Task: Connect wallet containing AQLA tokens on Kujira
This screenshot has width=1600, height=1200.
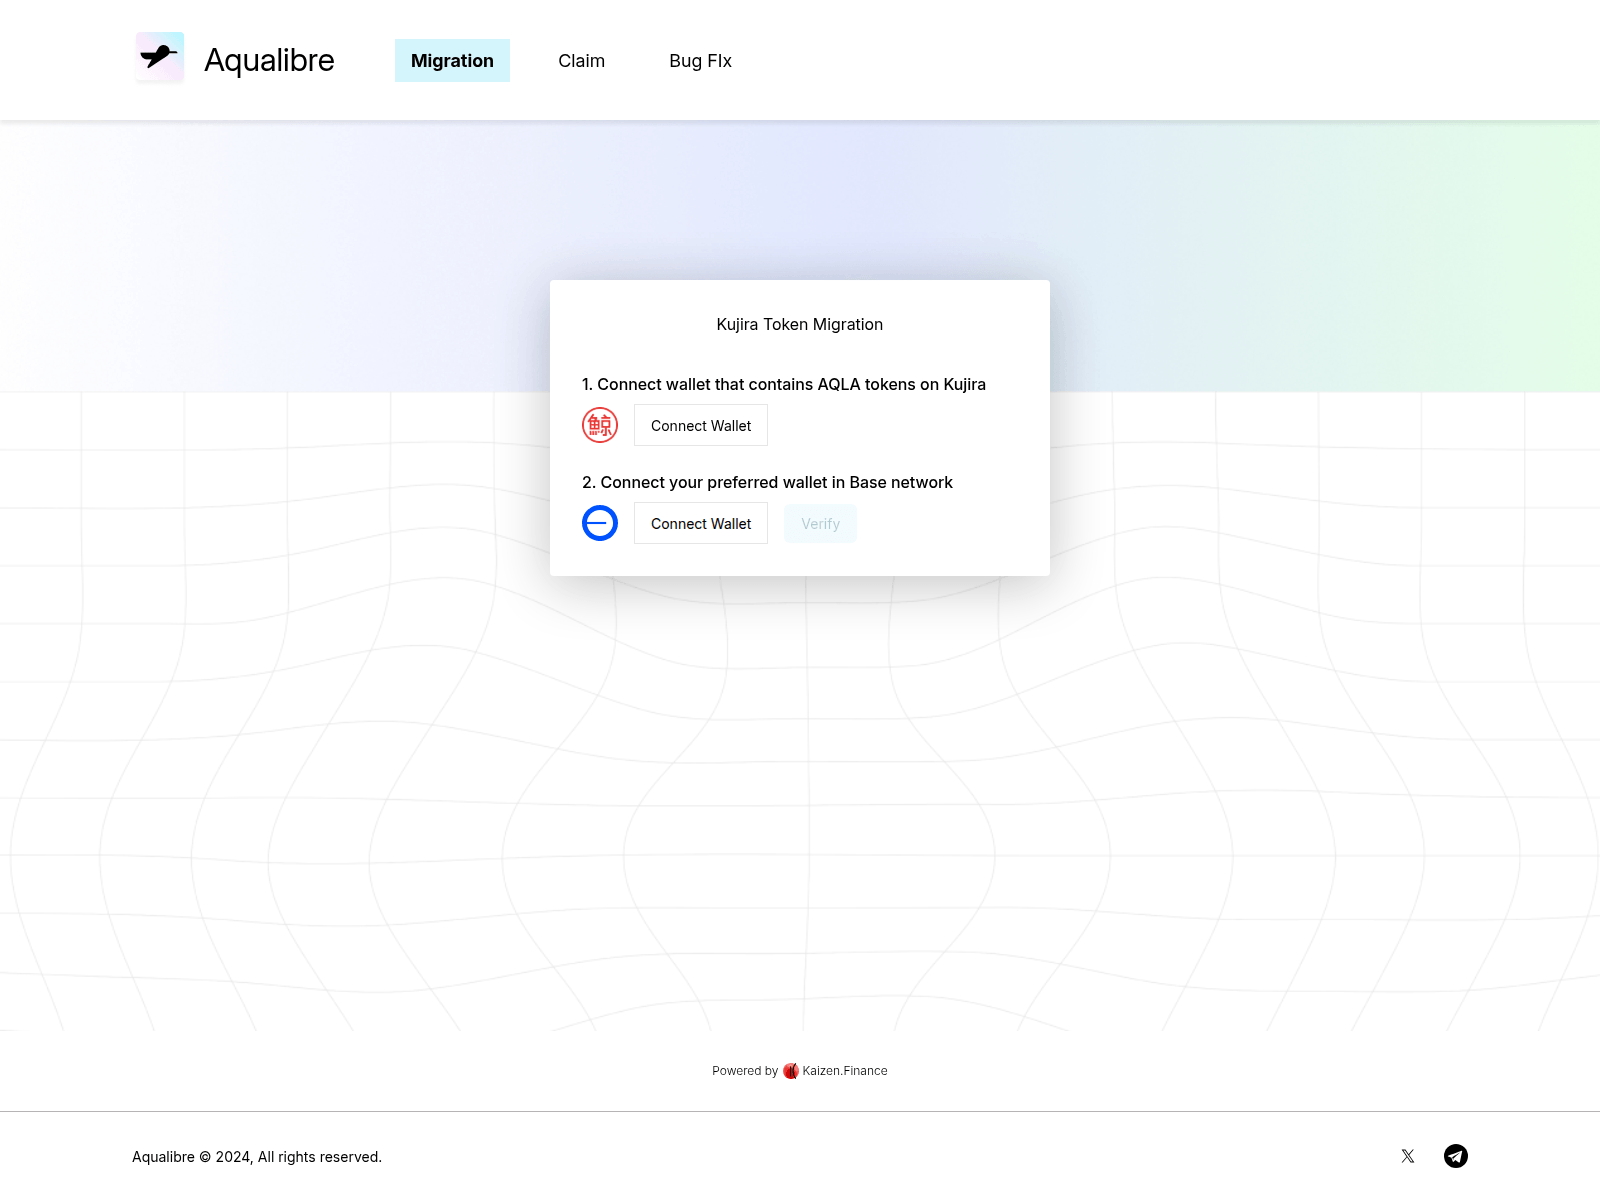Action: tap(700, 425)
